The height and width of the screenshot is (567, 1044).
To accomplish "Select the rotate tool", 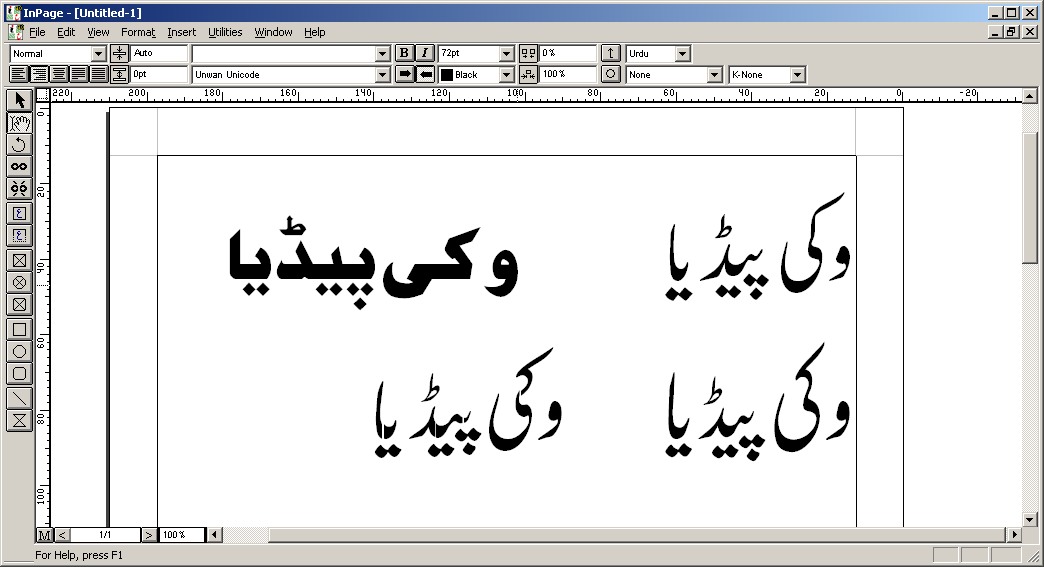I will (19, 144).
